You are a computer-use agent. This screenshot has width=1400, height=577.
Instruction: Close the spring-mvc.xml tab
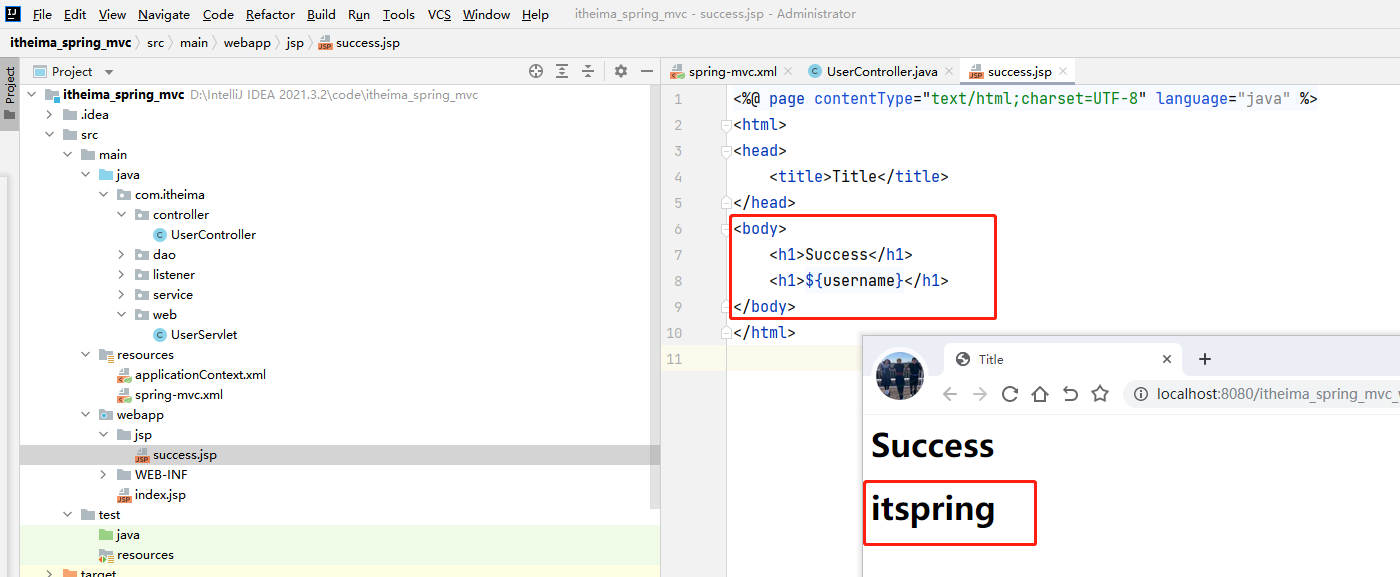pos(788,71)
